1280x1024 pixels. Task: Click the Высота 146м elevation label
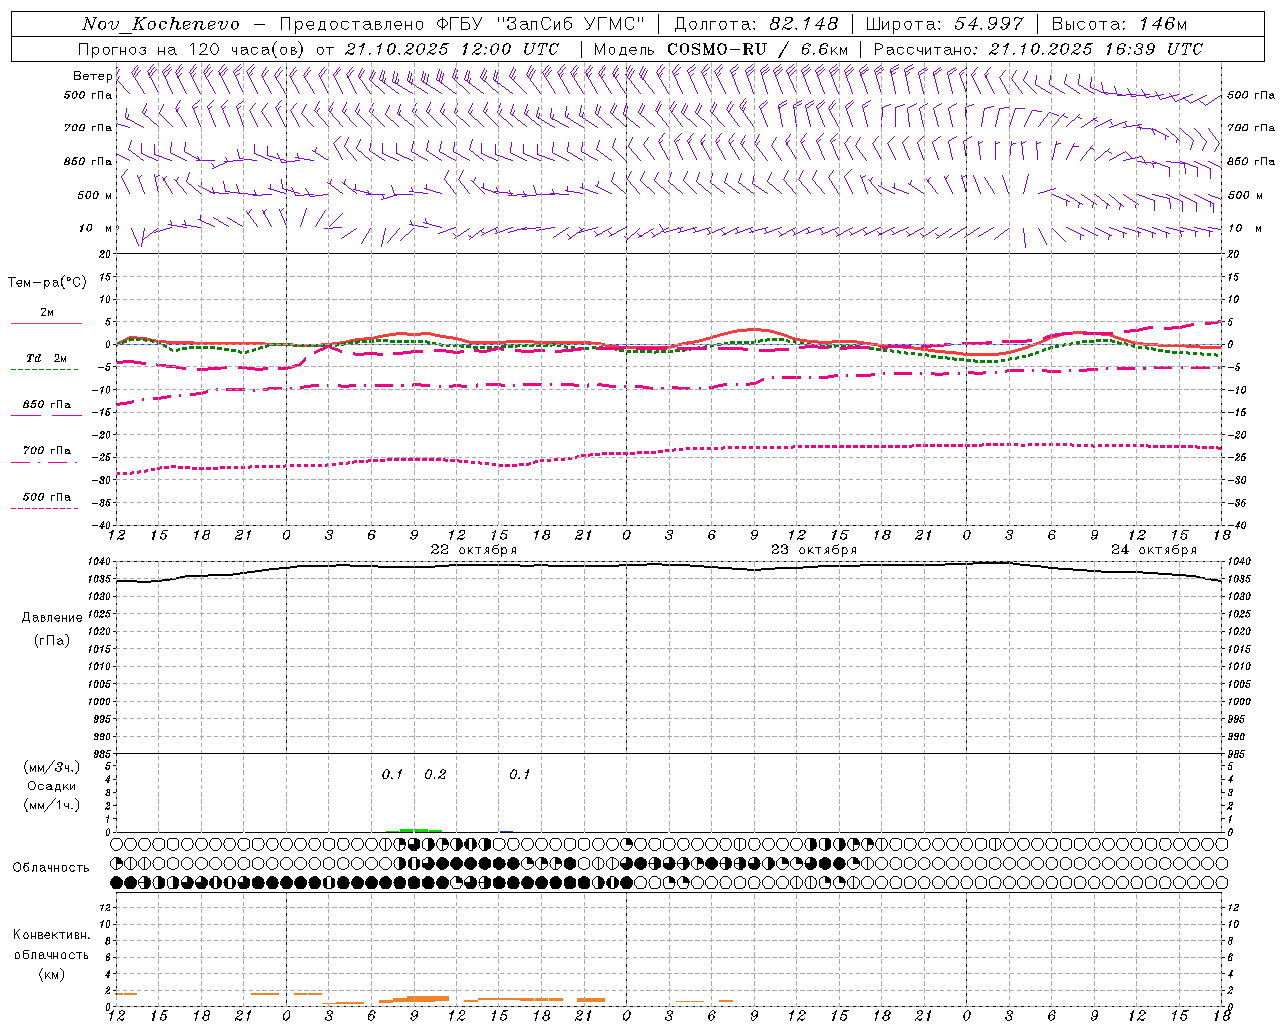[x=1119, y=24]
